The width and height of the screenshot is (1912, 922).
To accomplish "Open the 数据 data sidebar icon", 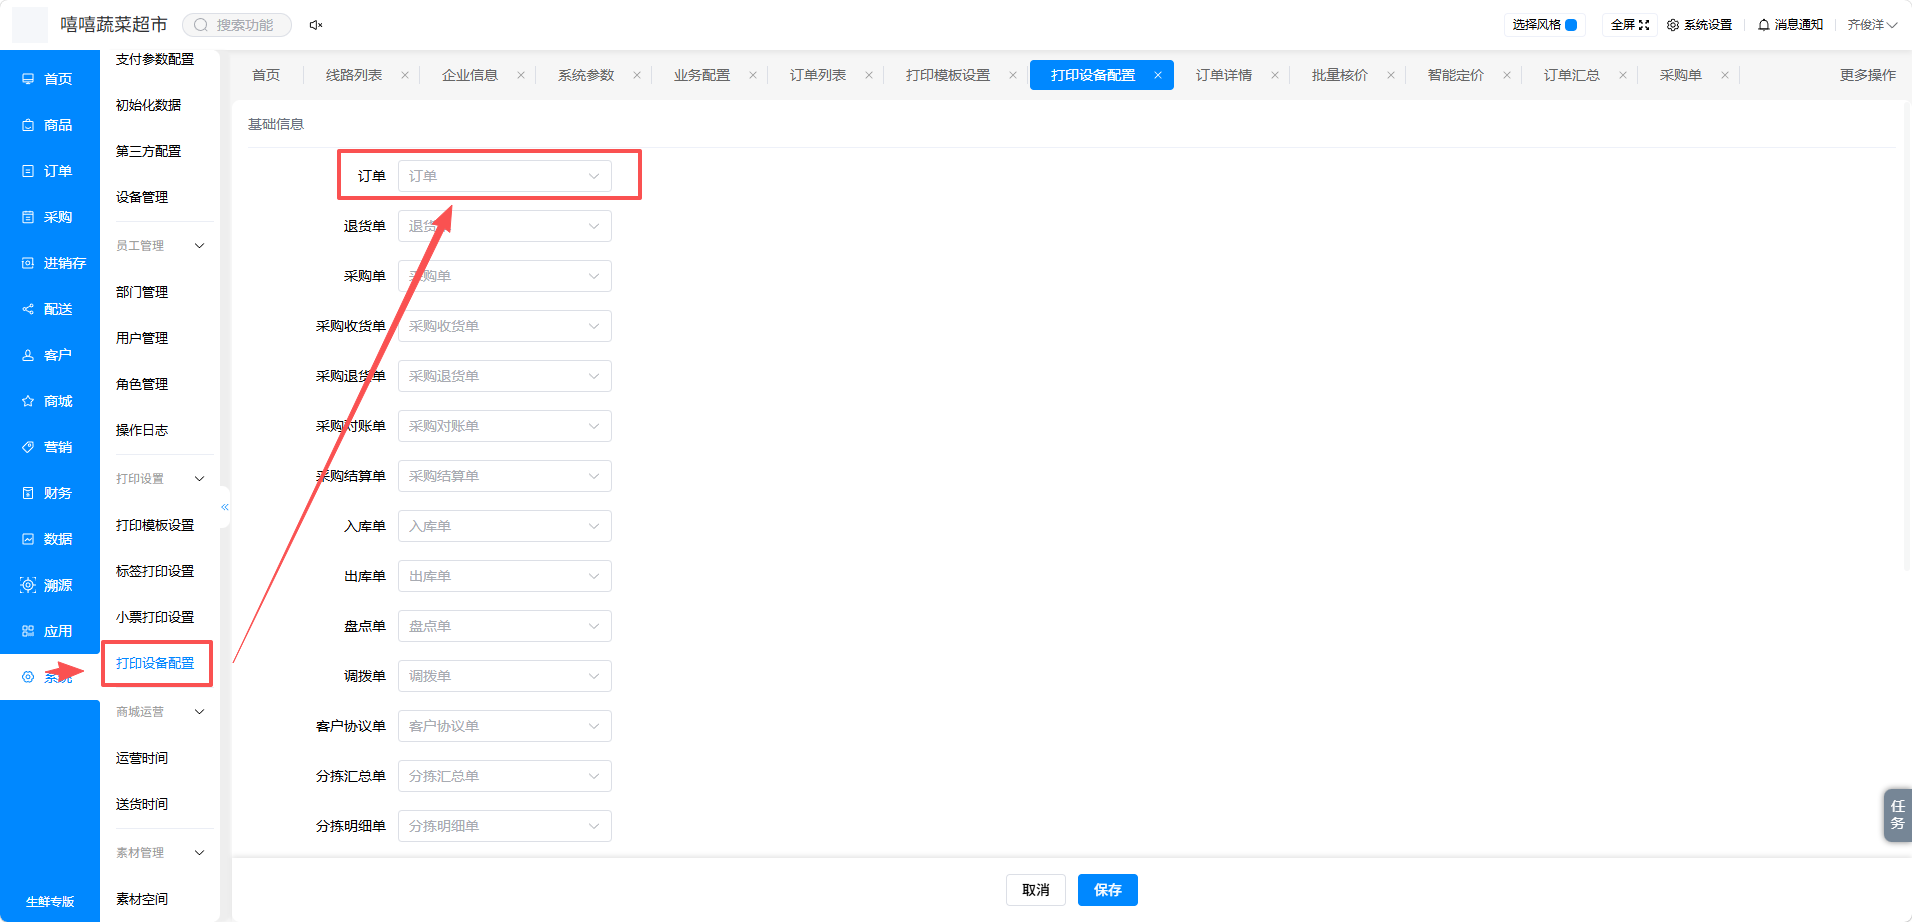I will pyautogui.click(x=28, y=539).
